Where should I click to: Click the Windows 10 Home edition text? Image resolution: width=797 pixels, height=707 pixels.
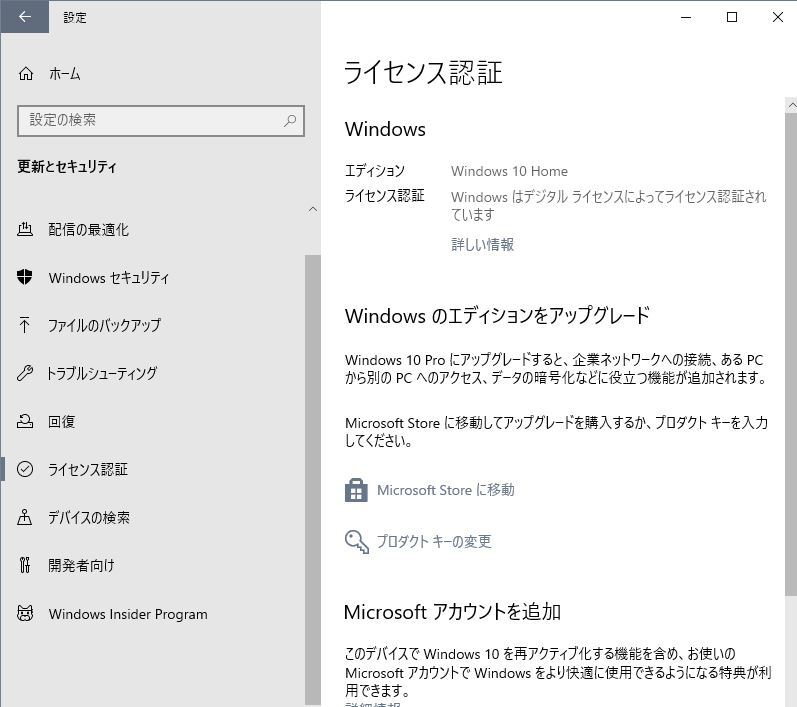509,171
